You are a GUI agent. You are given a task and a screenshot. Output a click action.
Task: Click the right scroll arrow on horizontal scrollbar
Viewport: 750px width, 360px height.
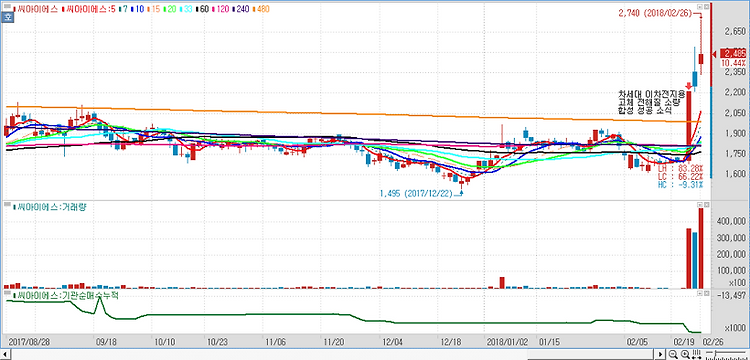tap(661, 354)
